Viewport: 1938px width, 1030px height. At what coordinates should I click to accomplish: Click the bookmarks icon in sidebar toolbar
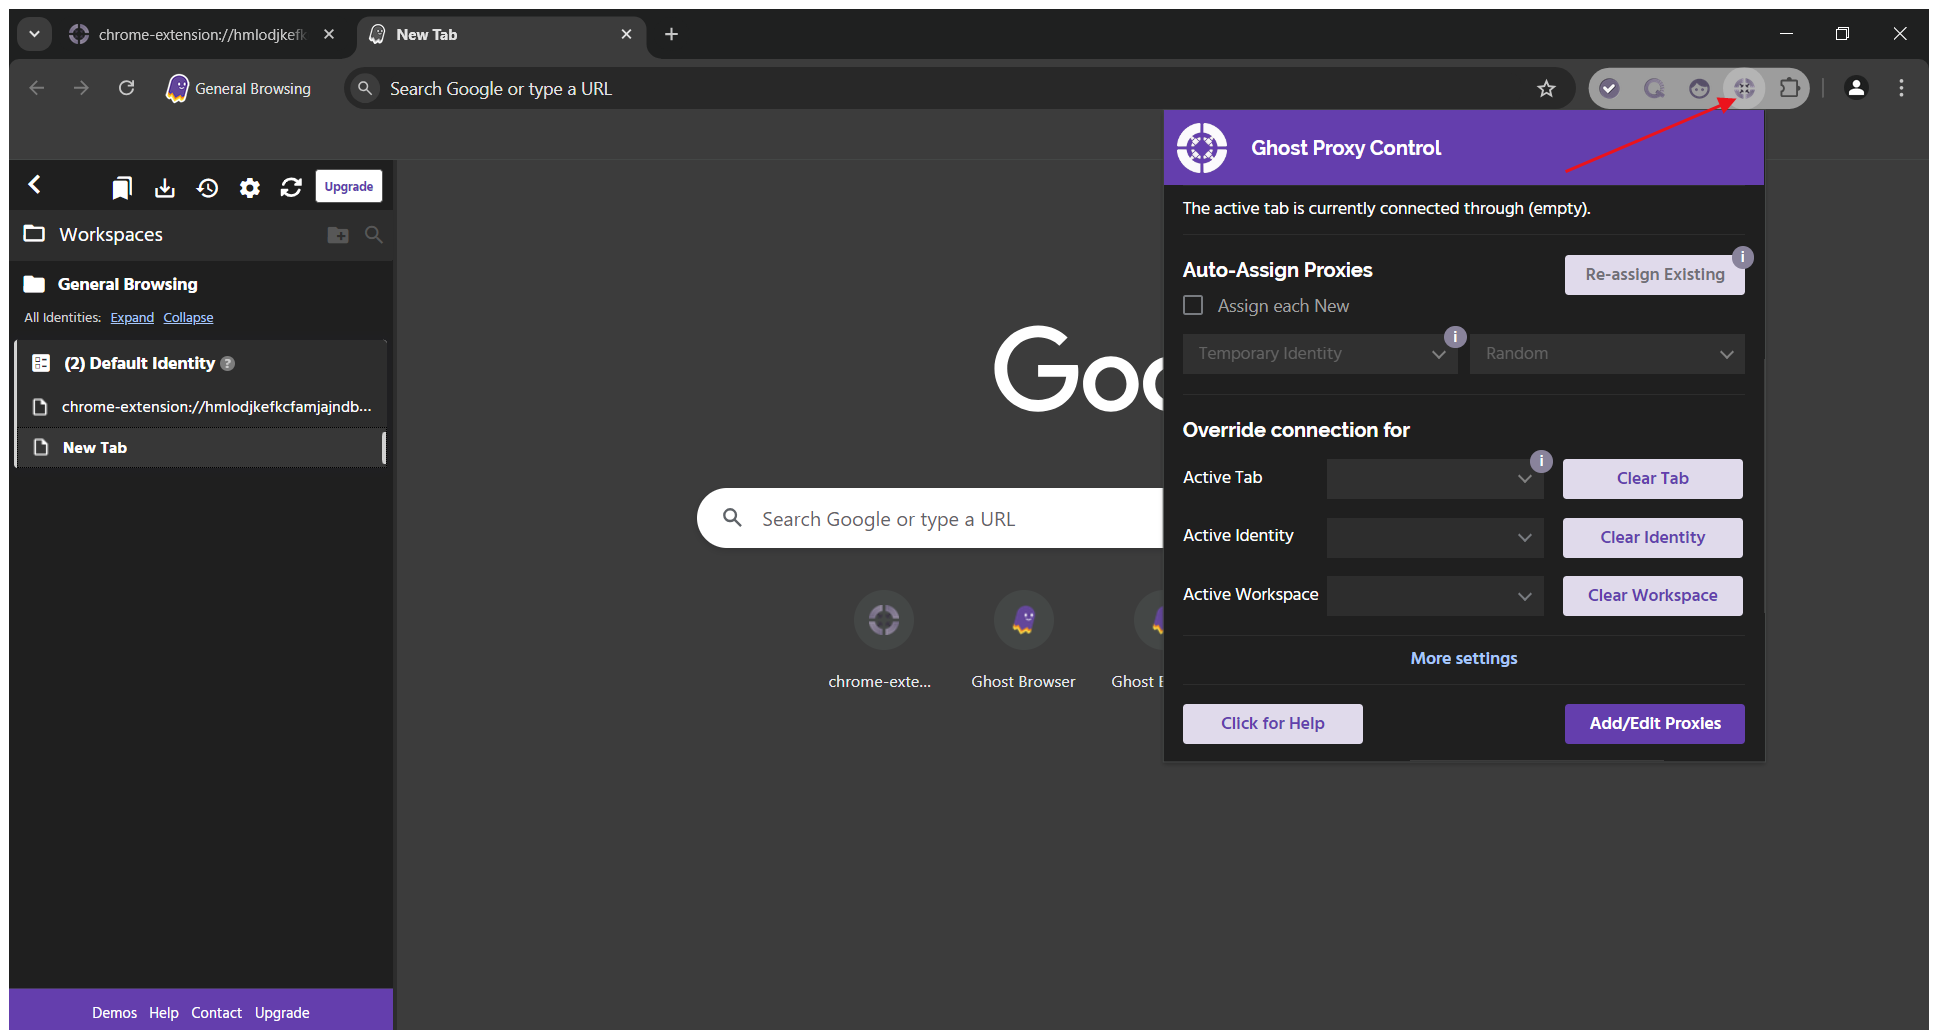point(122,187)
